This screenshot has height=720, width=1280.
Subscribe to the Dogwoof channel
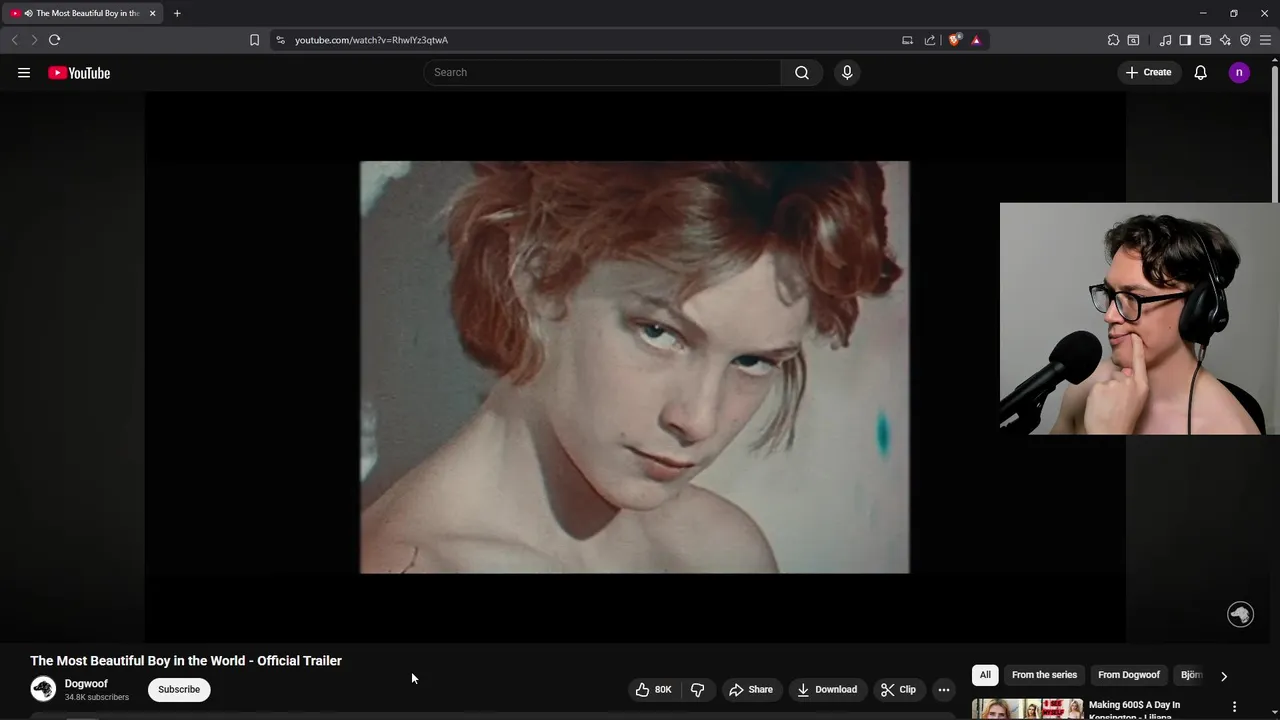pos(179,689)
